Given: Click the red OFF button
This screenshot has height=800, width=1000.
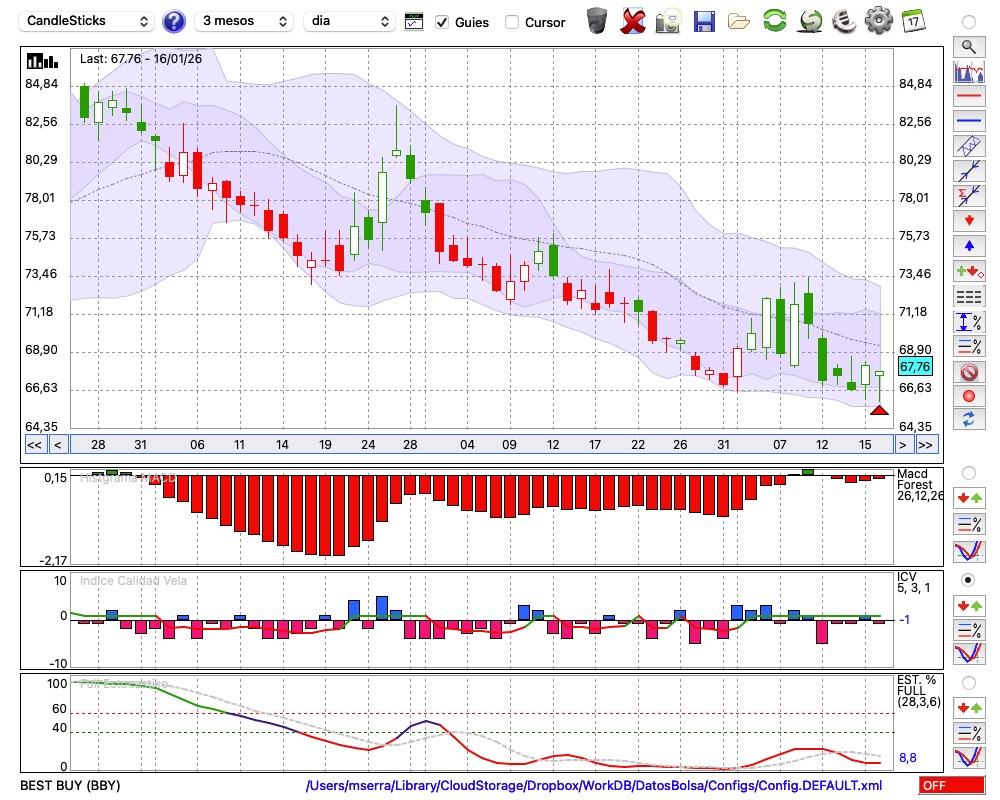Looking at the screenshot, I should pos(950,786).
